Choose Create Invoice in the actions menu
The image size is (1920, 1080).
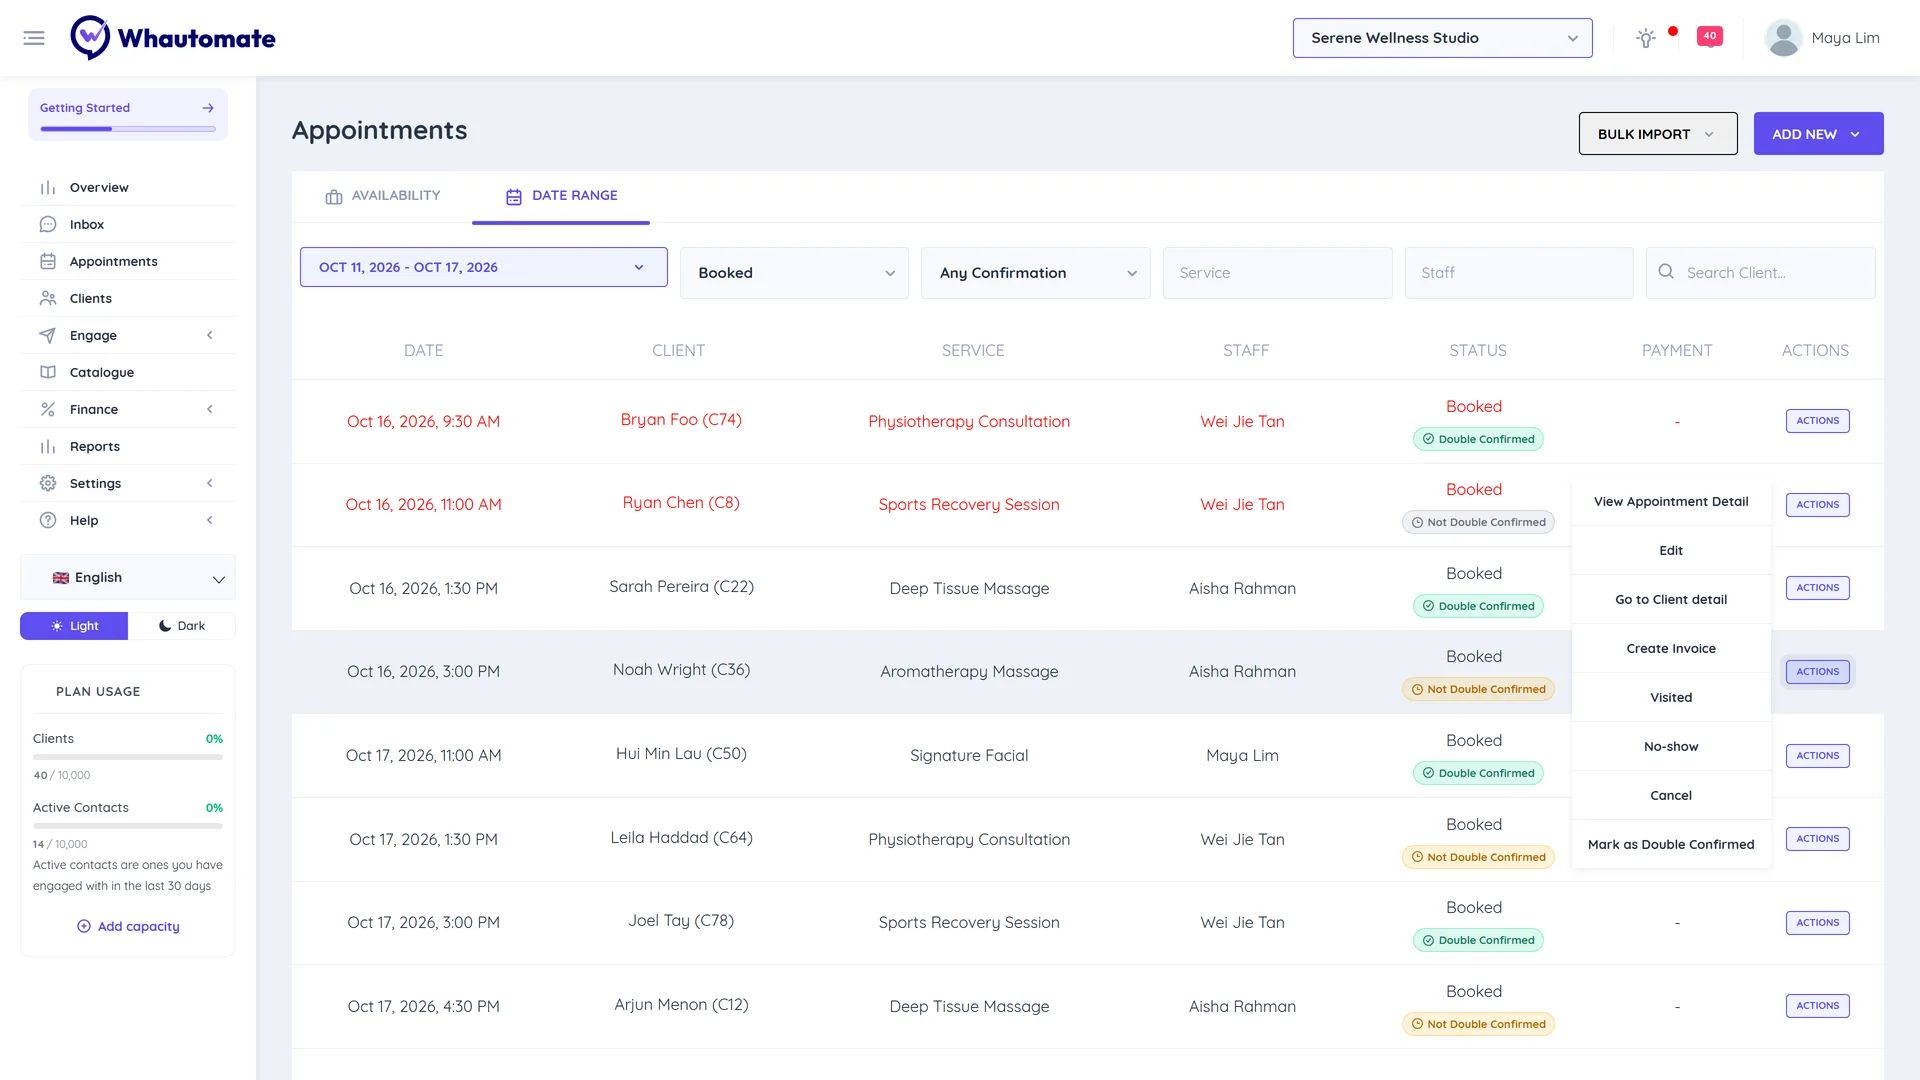click(1671, 649)
